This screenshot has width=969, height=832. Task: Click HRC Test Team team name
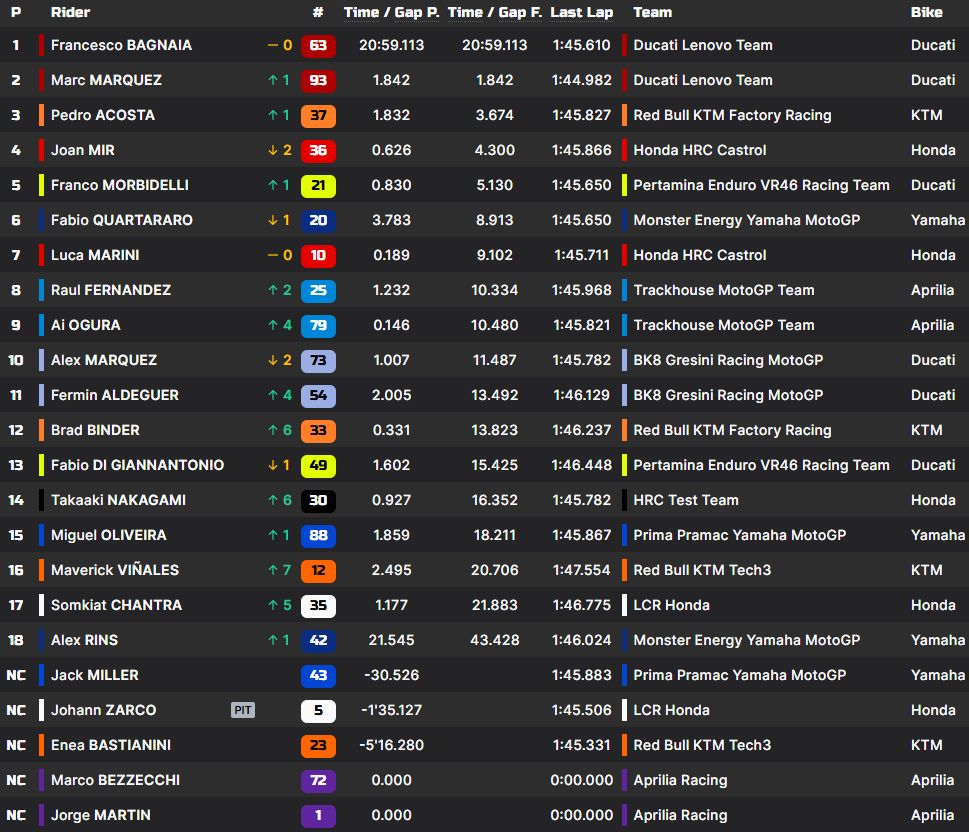point(686,500)
